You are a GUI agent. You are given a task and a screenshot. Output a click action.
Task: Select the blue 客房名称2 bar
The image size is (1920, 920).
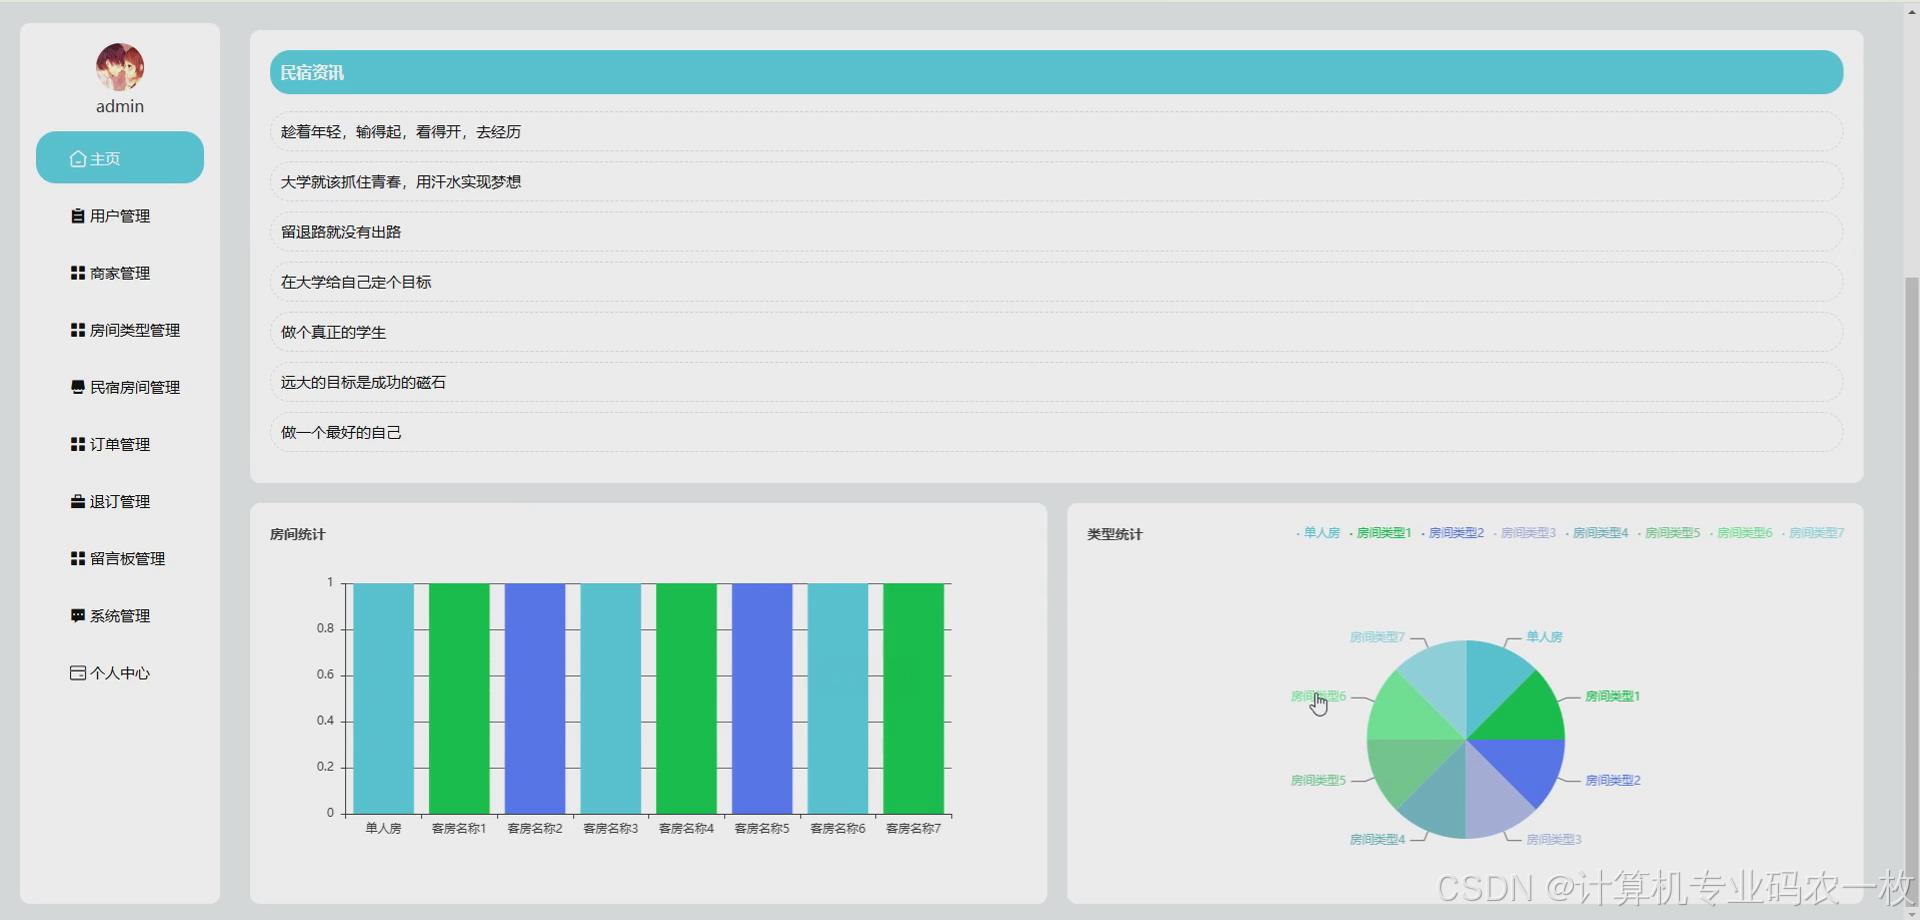tap(535, 698)
